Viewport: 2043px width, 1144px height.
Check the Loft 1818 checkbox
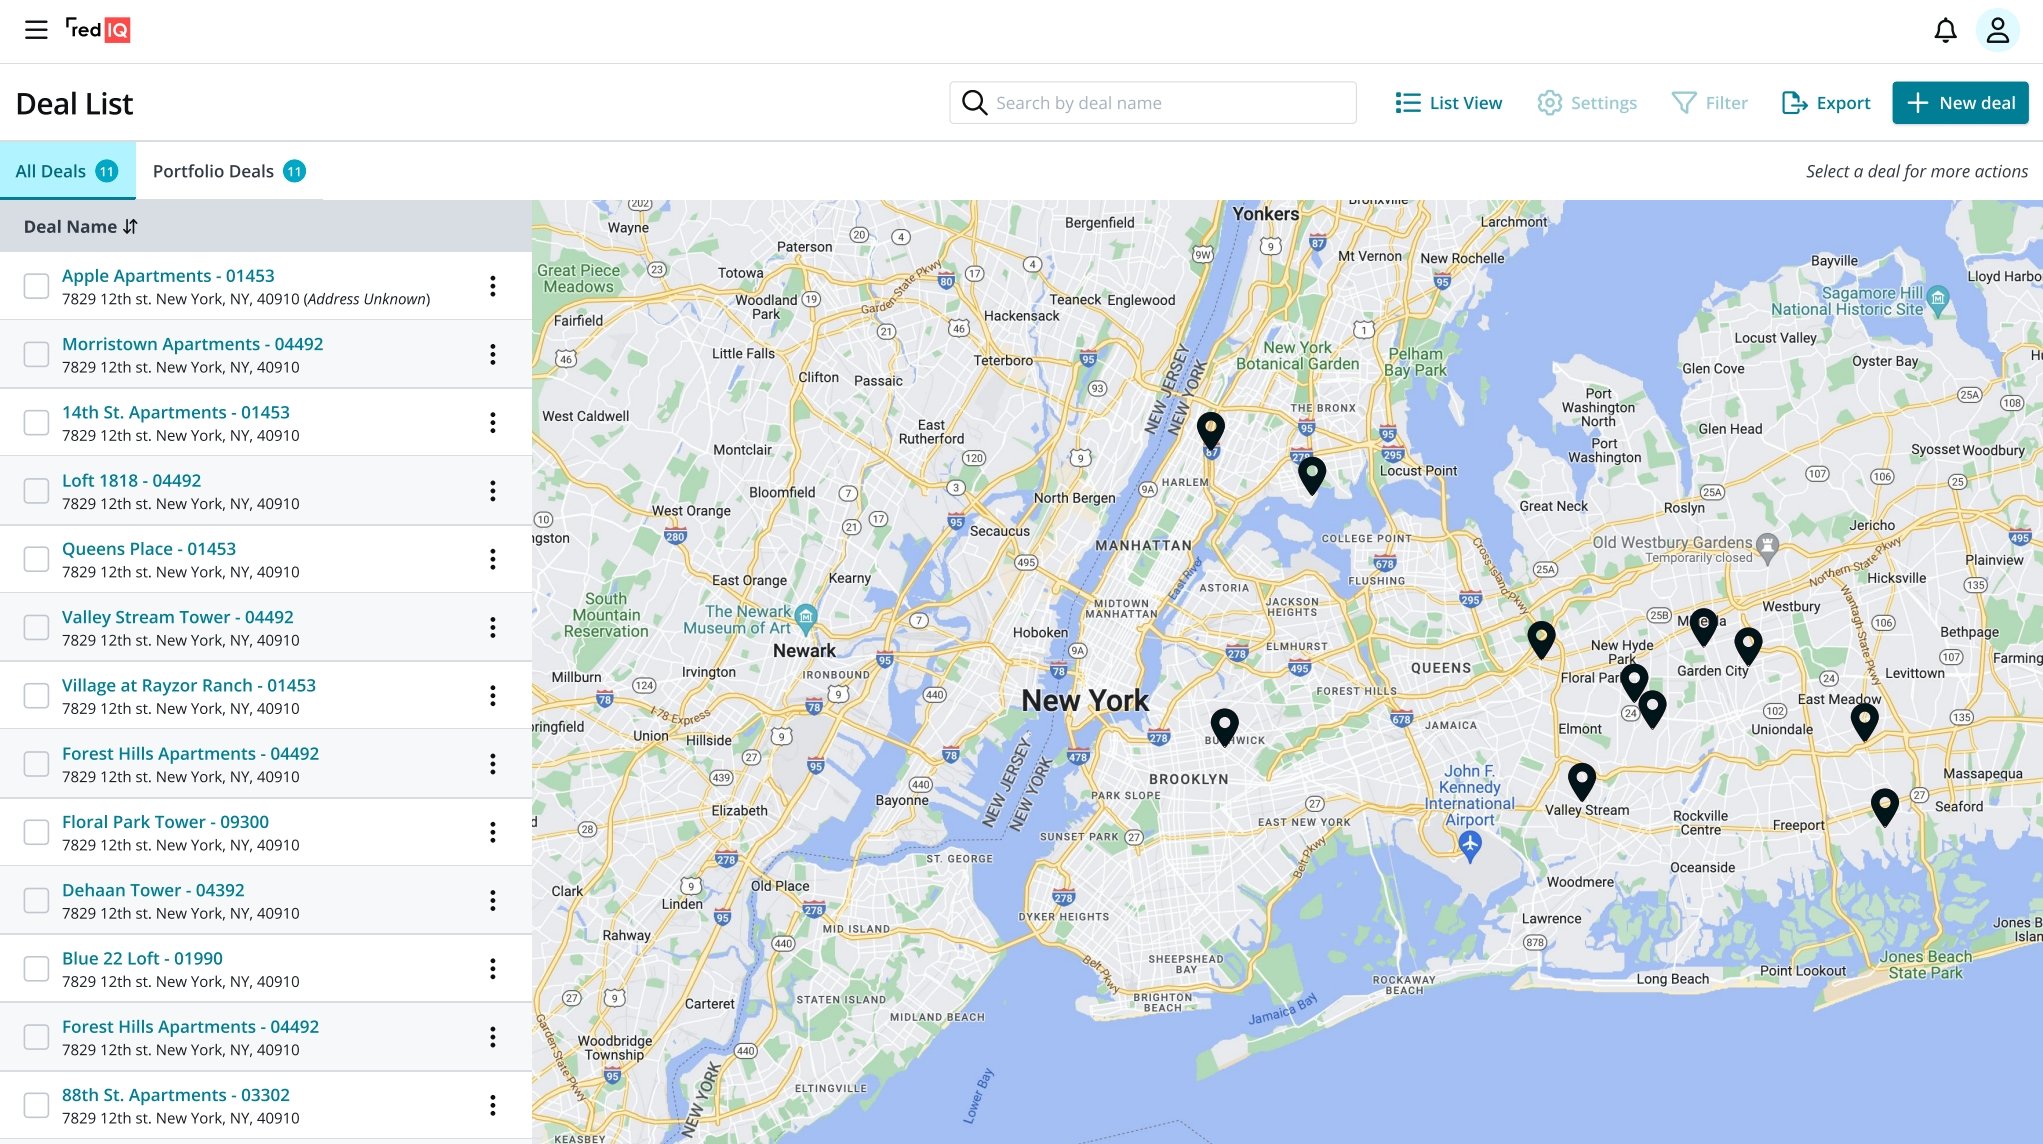coord(37,491)
